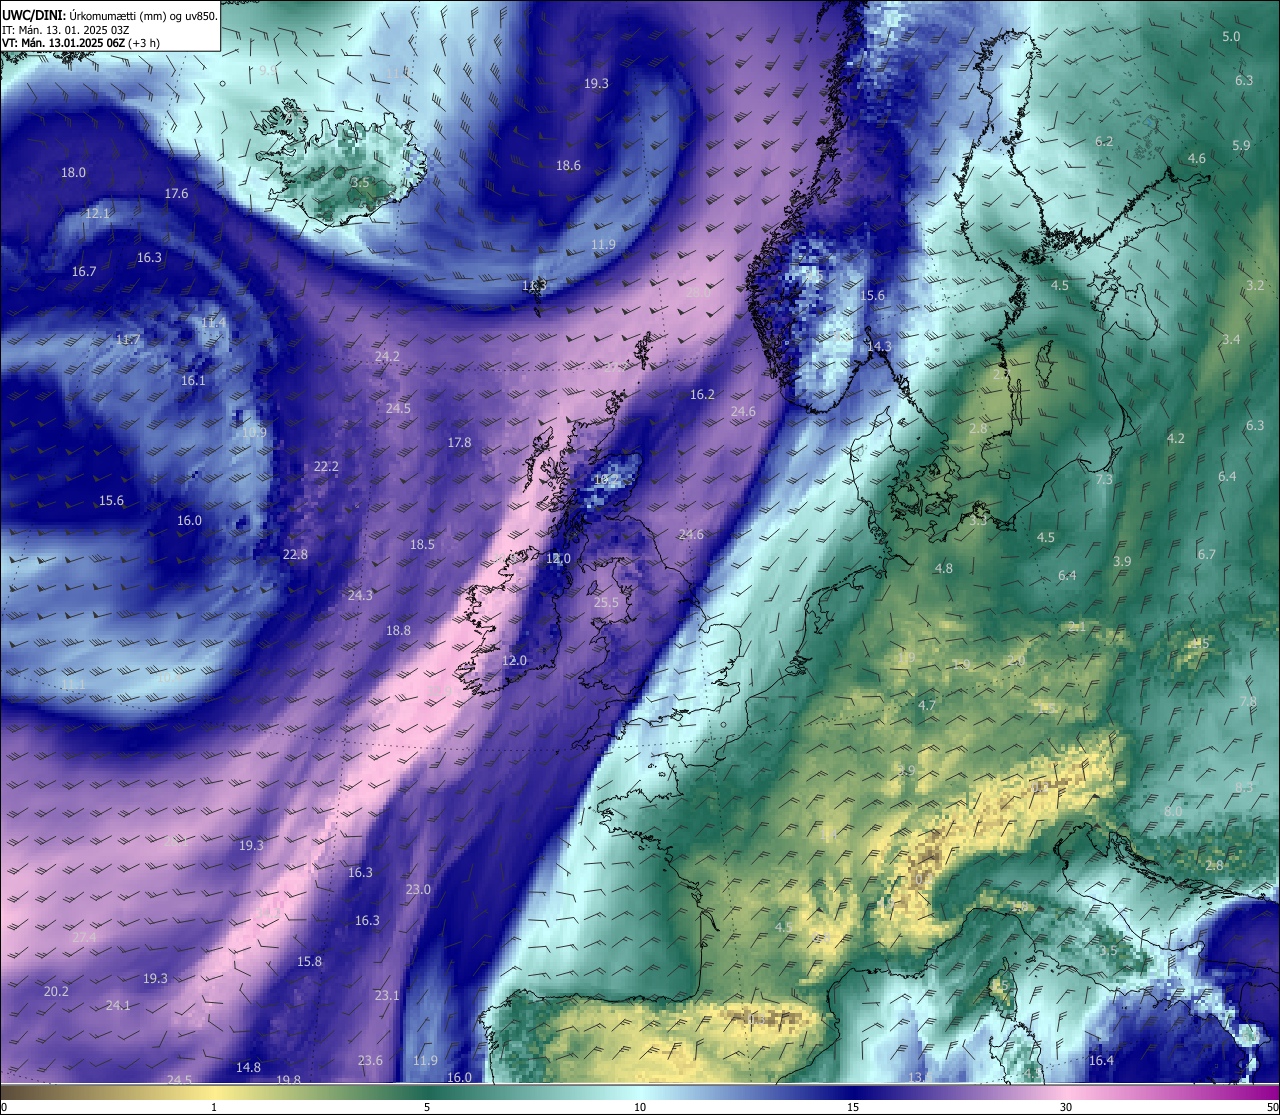Click the 6.2 value on the map
Viewport: 1280px width, 1115px height.
[1104, 142]
